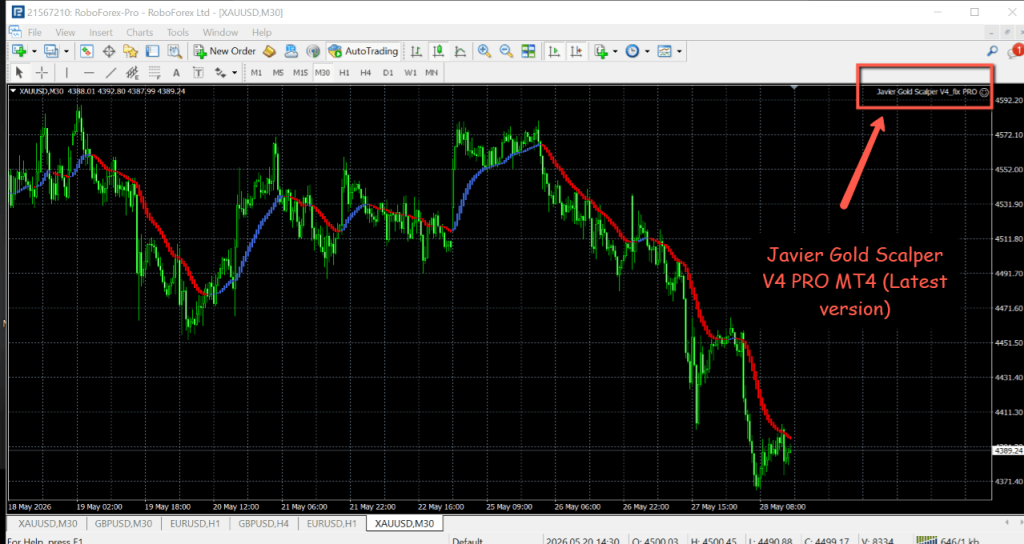This screenshot has width=1024, height=544.
Task: Select the Equidistant Channel tool
Action: (x=133, y=72)
